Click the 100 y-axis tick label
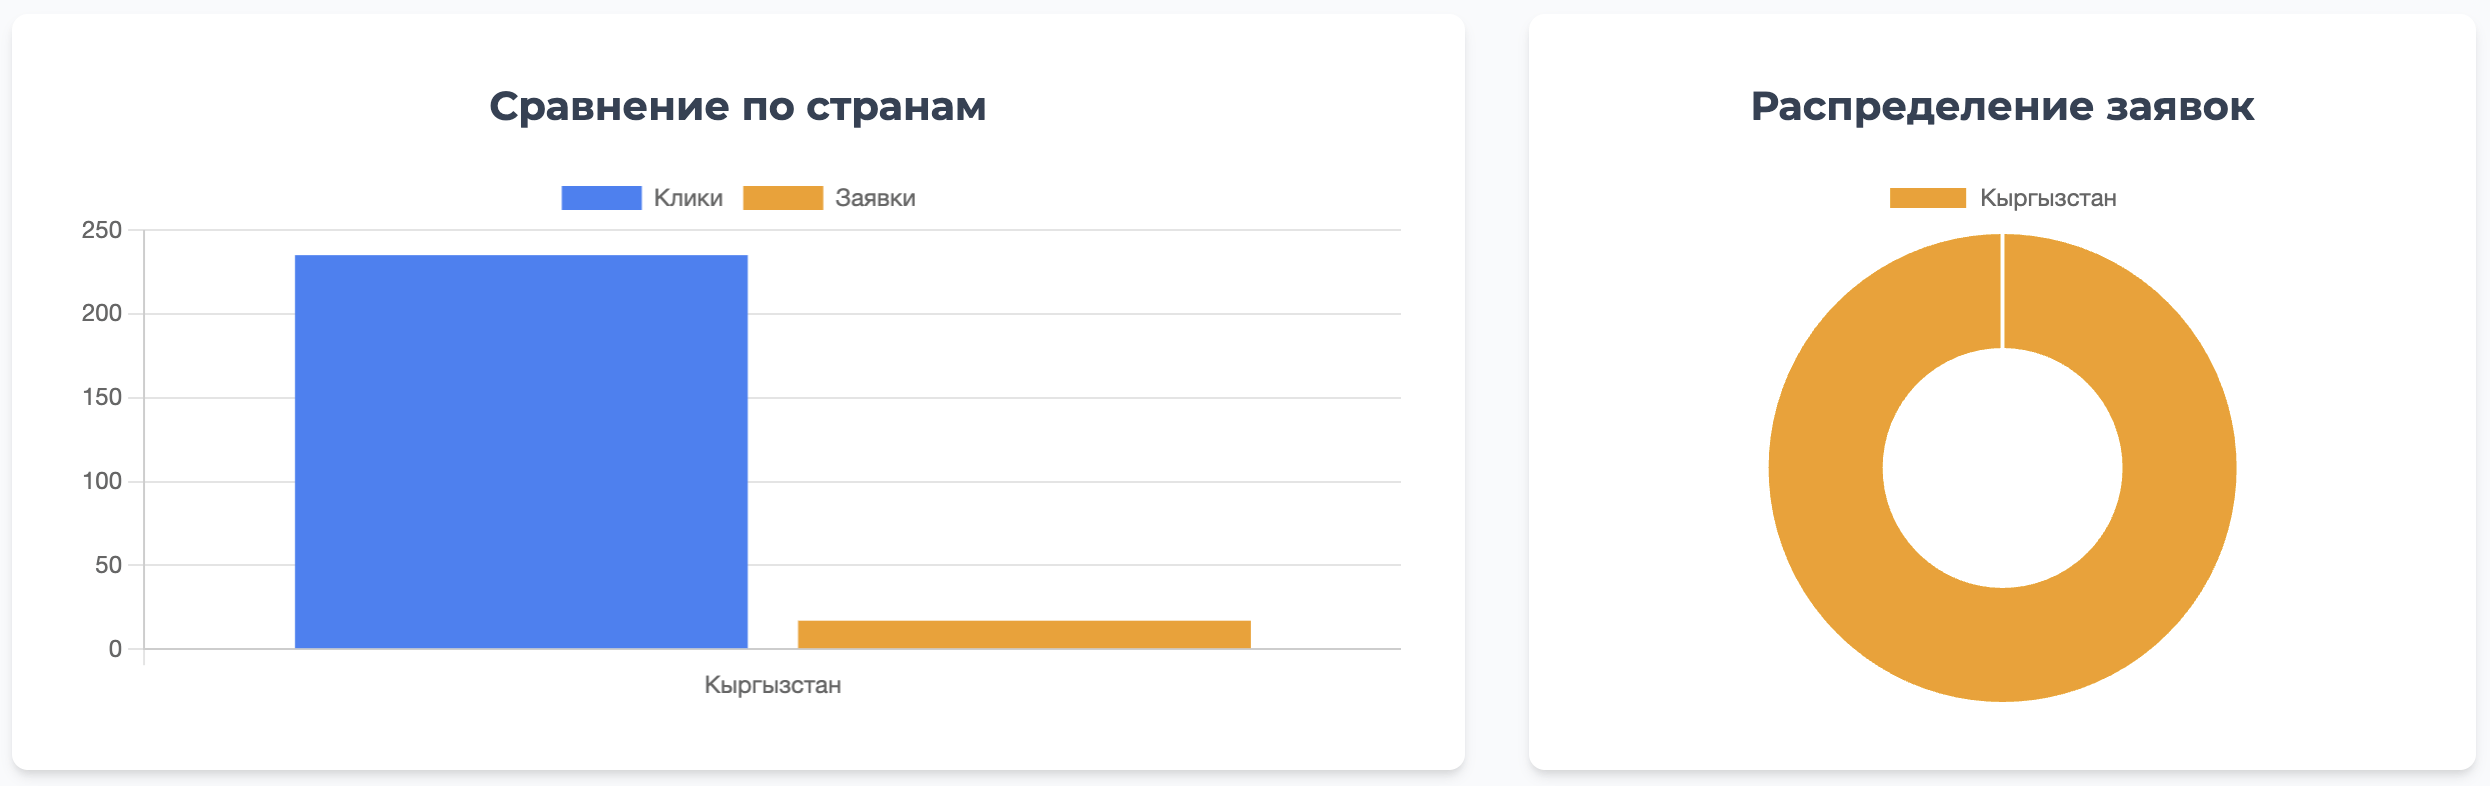This screenshot has width=2490, height=786. click(102, 482)
